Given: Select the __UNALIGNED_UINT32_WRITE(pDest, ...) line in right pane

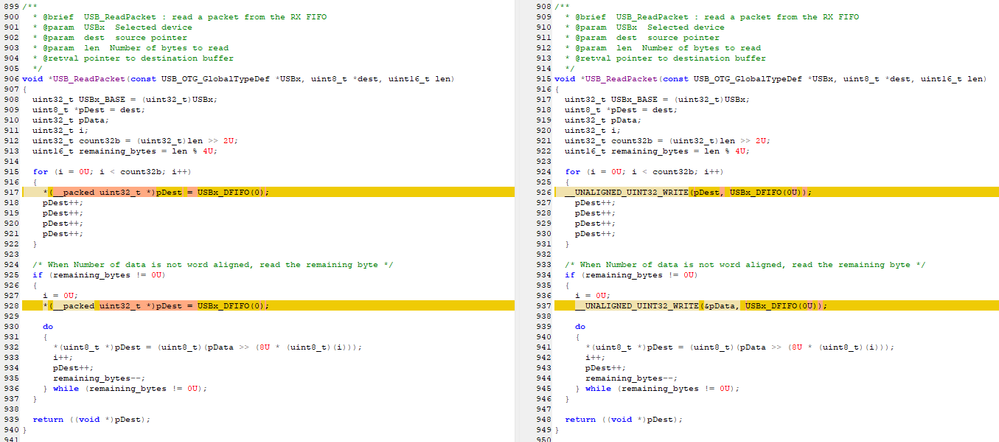Looking at the screenshot, I should pyautogui.click(x=689, y=192).
